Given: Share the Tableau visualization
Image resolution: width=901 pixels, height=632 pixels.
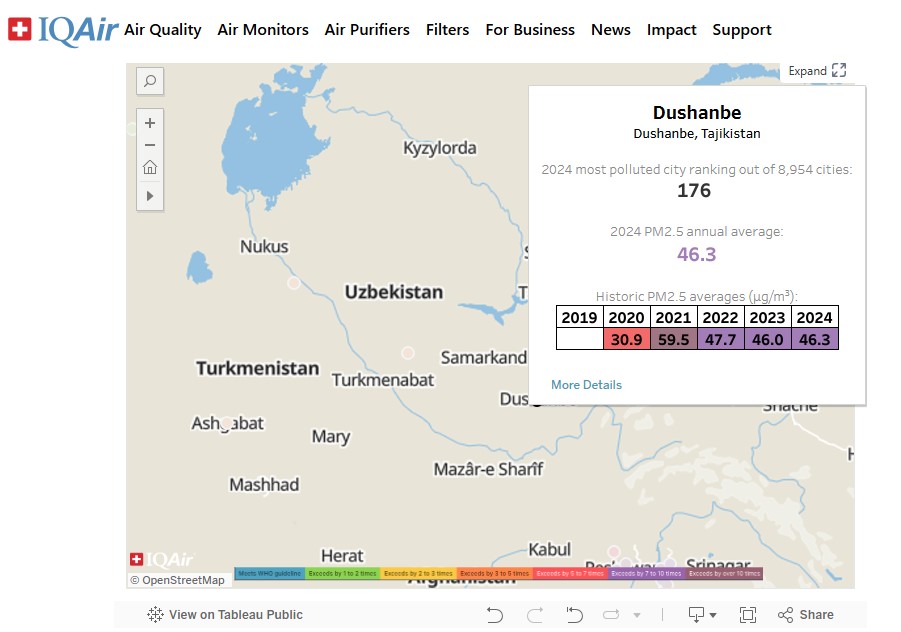Looking at the screenshot, I should coord(806,615).
